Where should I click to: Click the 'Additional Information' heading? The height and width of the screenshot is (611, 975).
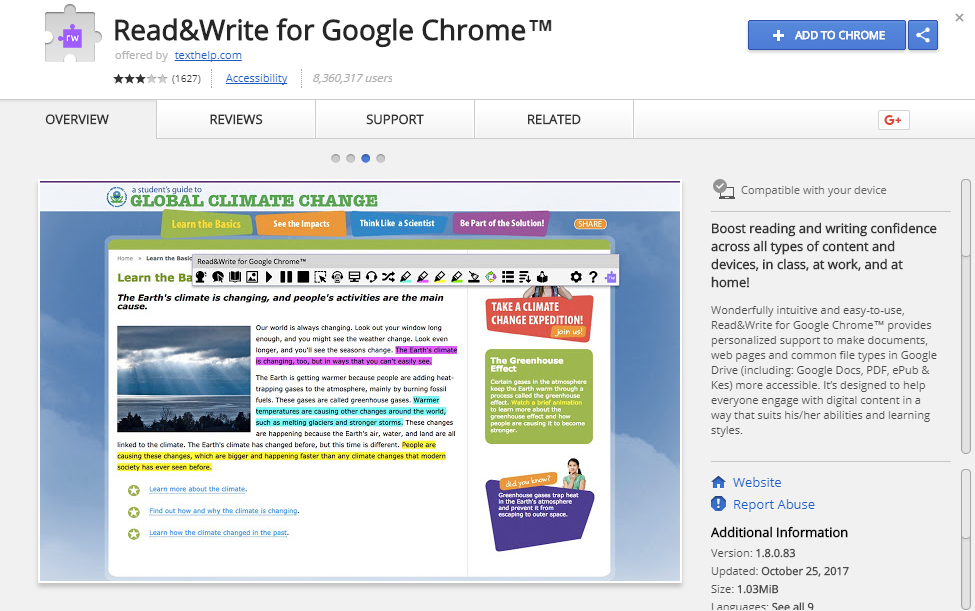[779, 532]
